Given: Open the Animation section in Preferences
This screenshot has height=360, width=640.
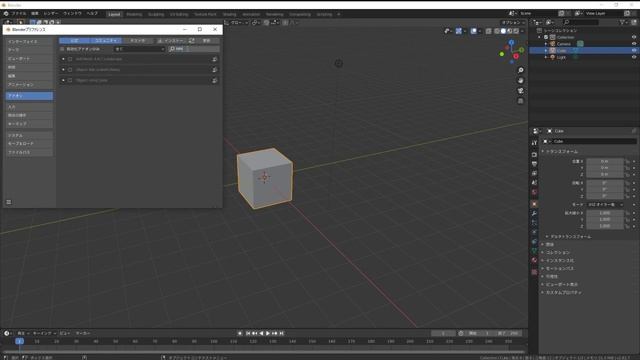Looking at the screenshot, I should [x=29, y=84].
